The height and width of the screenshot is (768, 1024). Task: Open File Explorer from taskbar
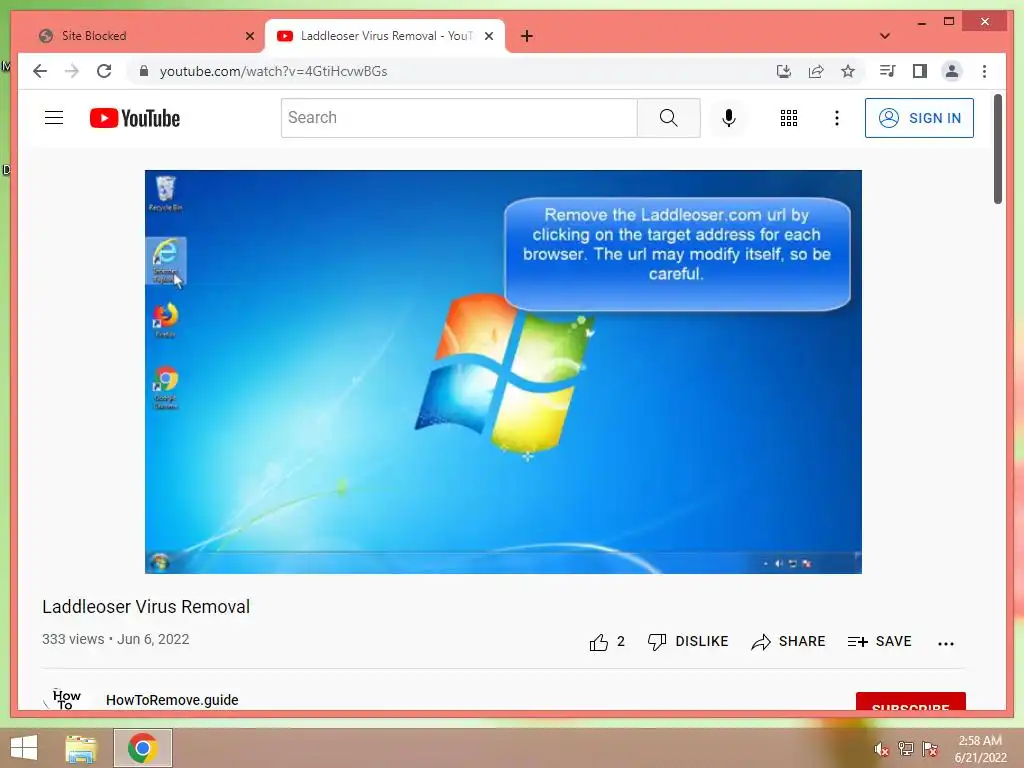point(81,748)
